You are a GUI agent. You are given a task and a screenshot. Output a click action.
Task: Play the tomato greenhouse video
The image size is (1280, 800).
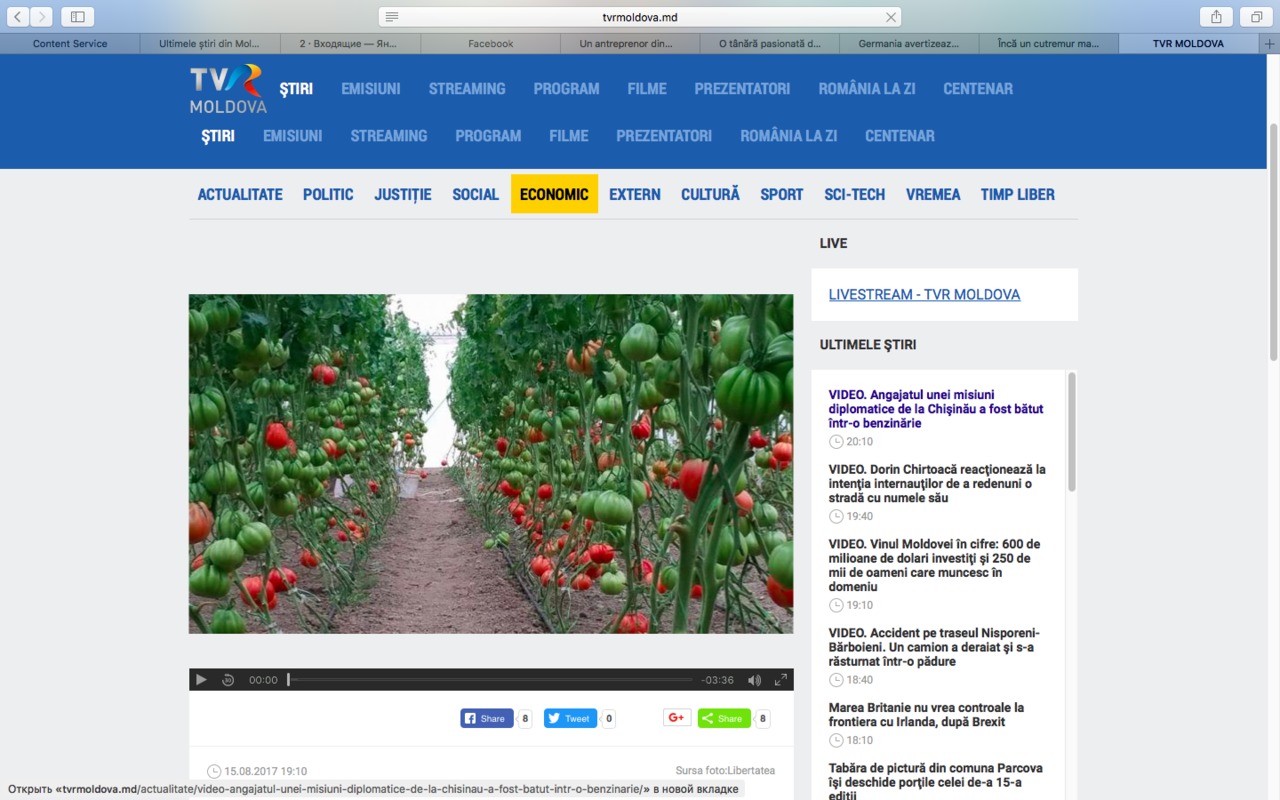[x=201, y=680]
